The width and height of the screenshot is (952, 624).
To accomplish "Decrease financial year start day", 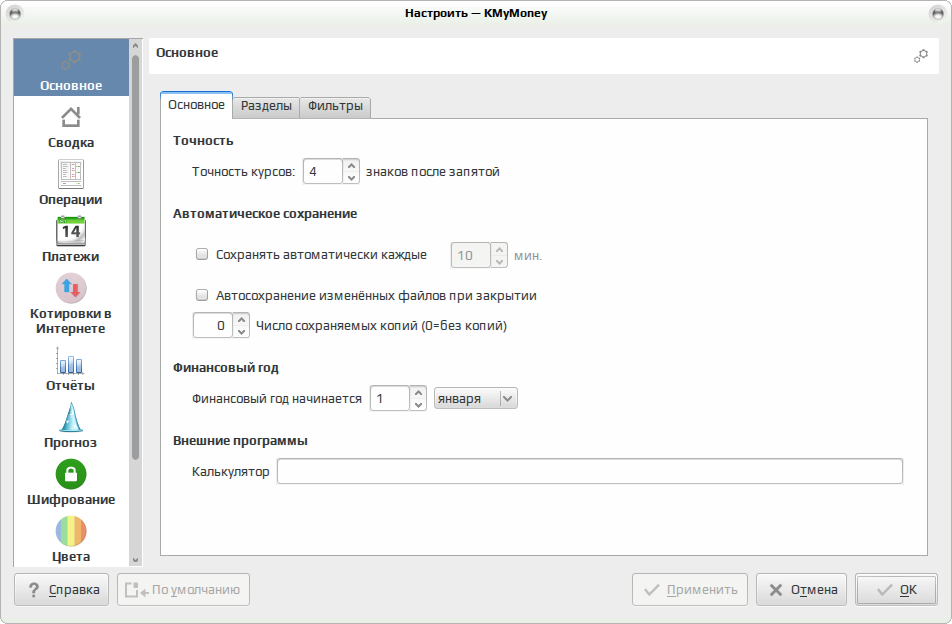I will (x=418, y=405).
